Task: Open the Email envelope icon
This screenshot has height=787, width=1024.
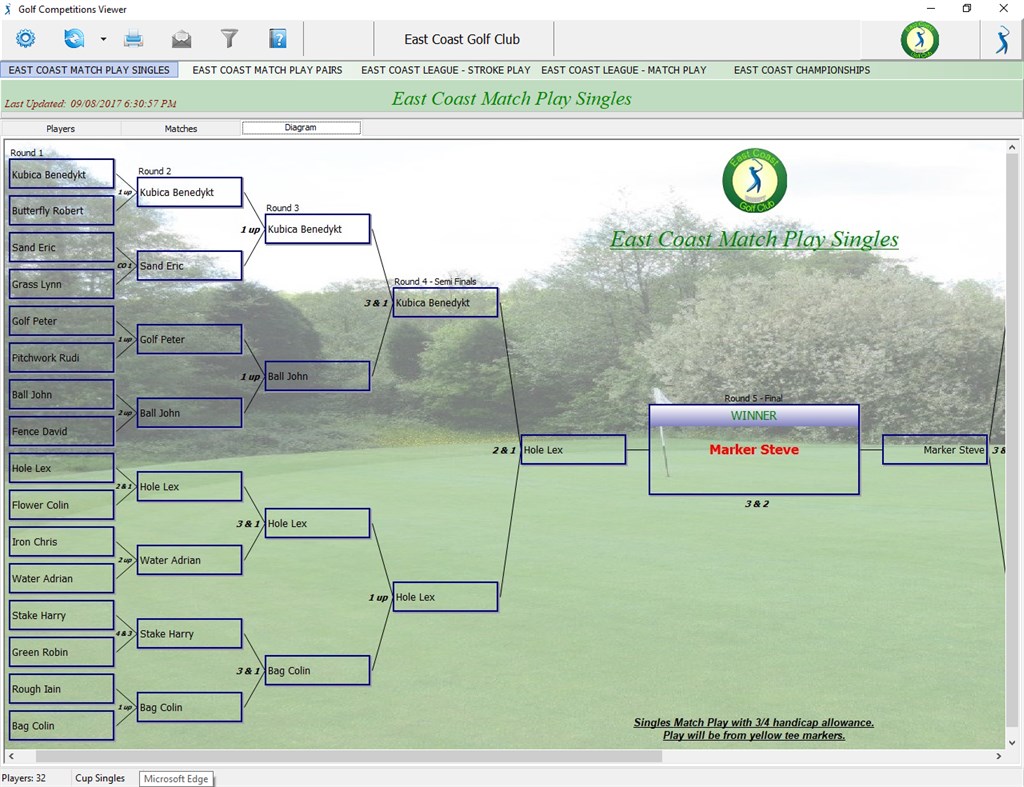Action: coord(181,38)
